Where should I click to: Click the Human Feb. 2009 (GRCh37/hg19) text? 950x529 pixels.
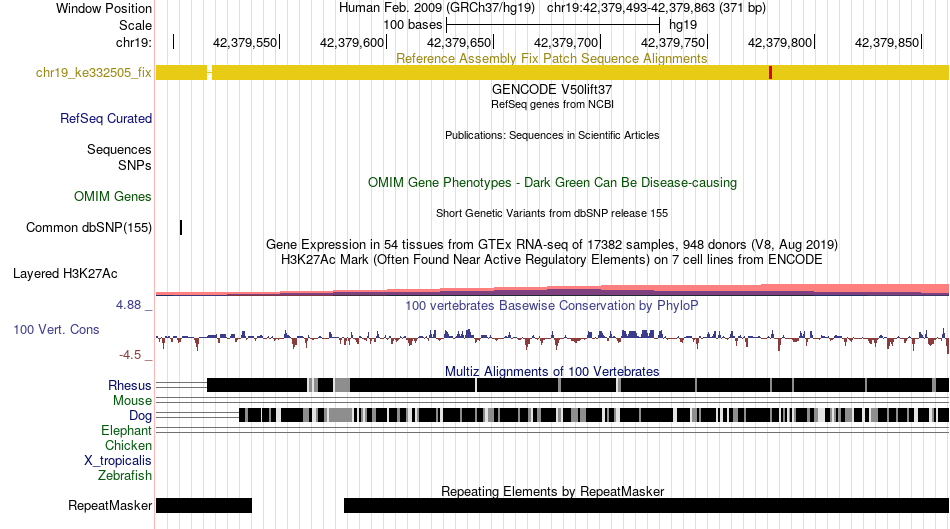437,8
